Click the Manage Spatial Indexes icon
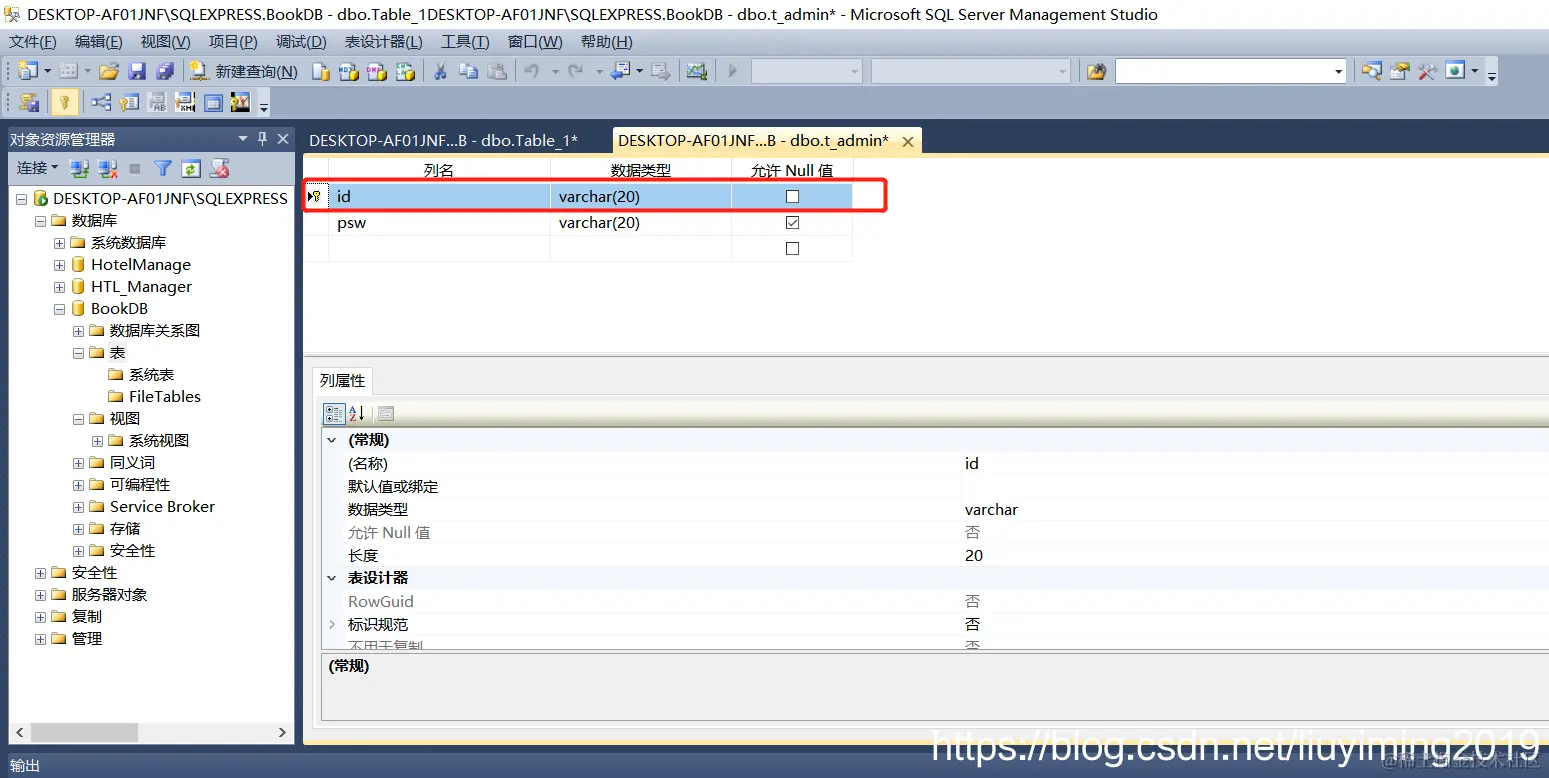 [x=240, y=102]
